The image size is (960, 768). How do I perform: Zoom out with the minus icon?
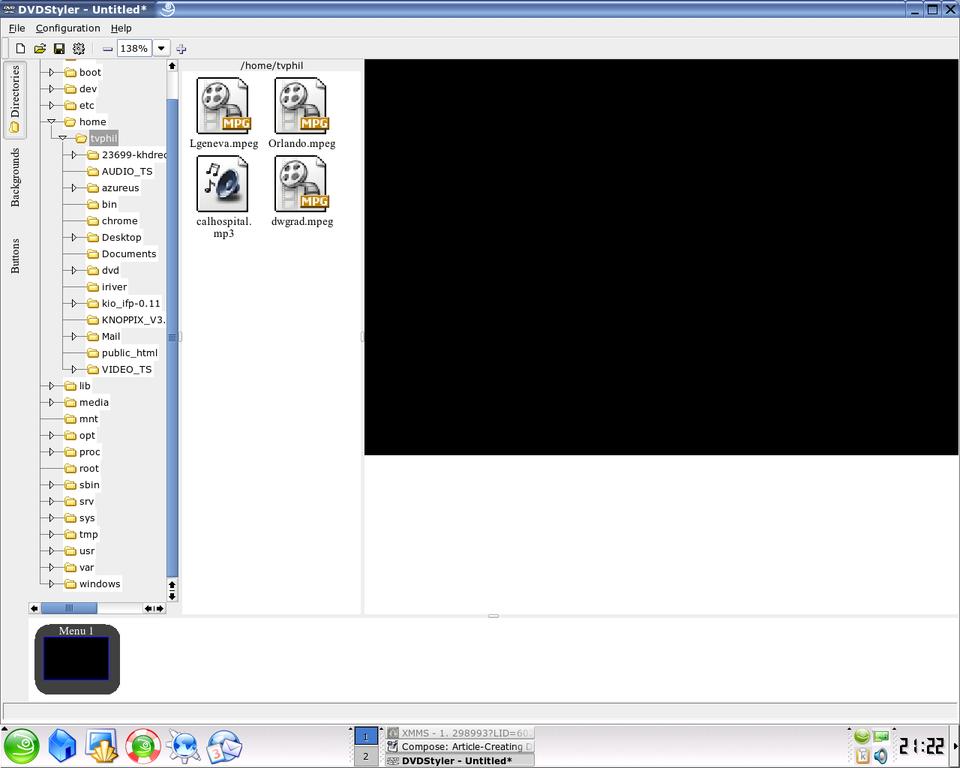[108, 48]
